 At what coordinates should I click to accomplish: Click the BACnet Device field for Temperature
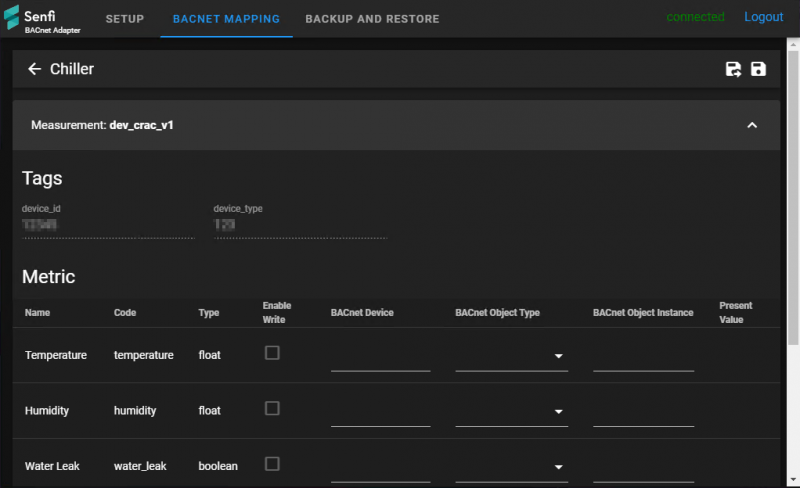pos(381,358)
